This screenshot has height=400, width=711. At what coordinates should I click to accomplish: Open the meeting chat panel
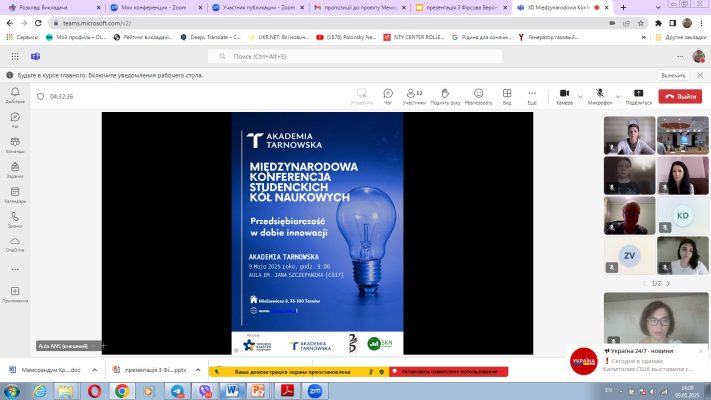click(388, 96)
